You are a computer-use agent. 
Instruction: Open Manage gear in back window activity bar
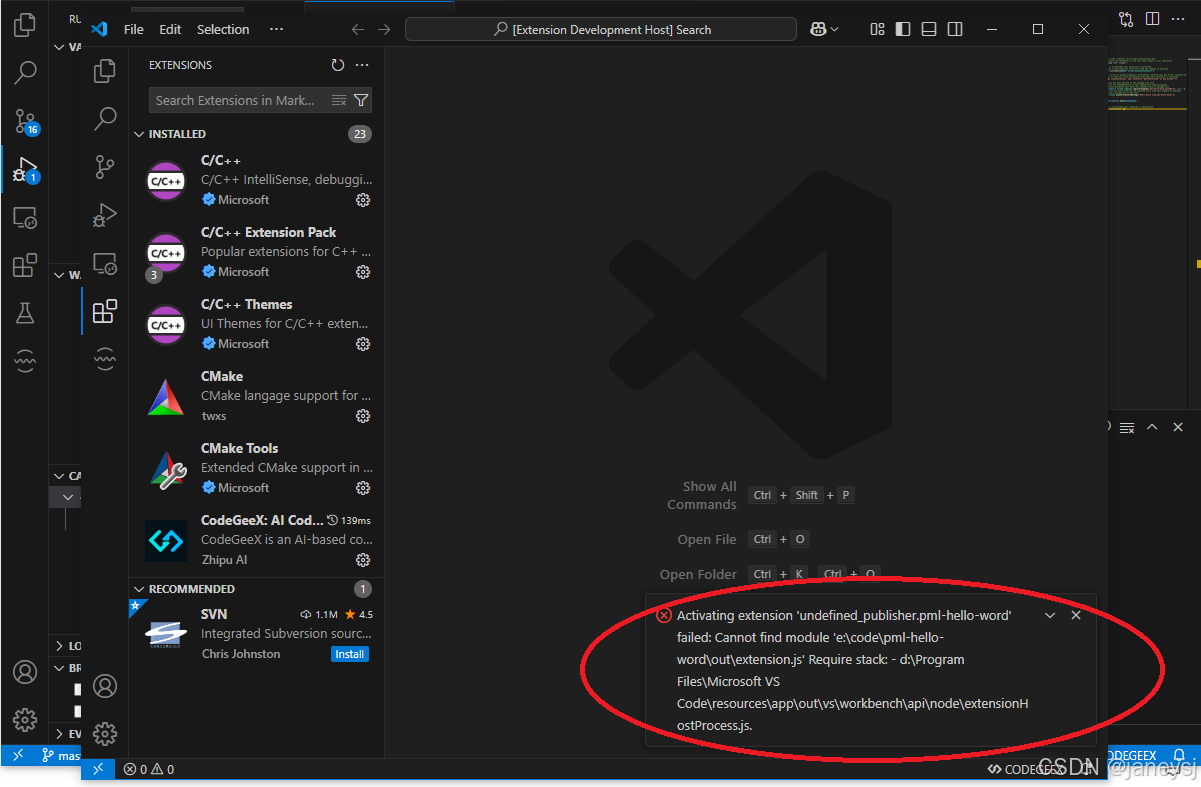(25, 719)
